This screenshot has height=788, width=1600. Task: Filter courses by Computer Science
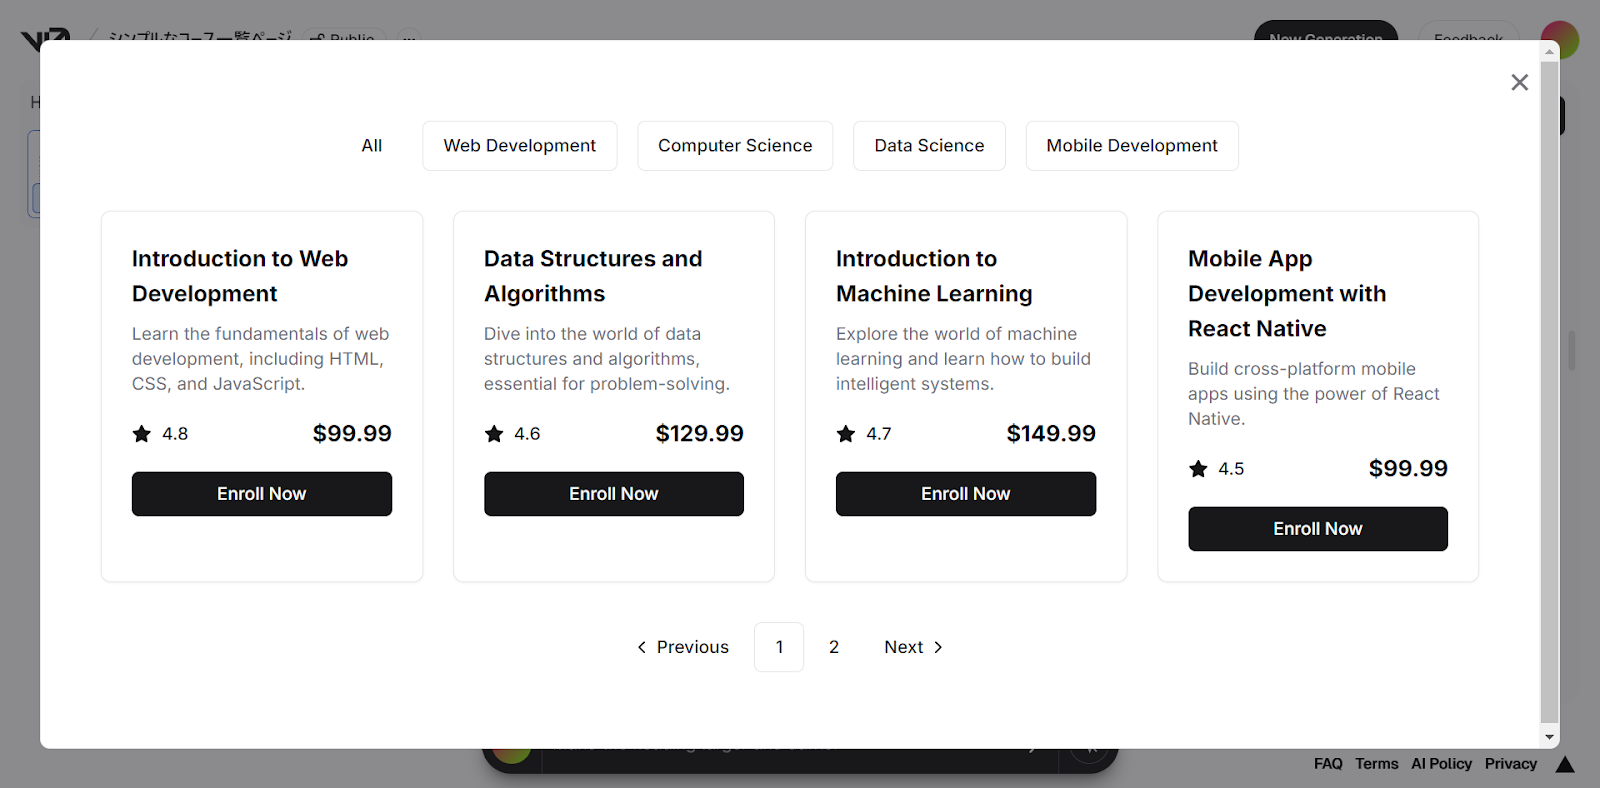tap(735, 146)
